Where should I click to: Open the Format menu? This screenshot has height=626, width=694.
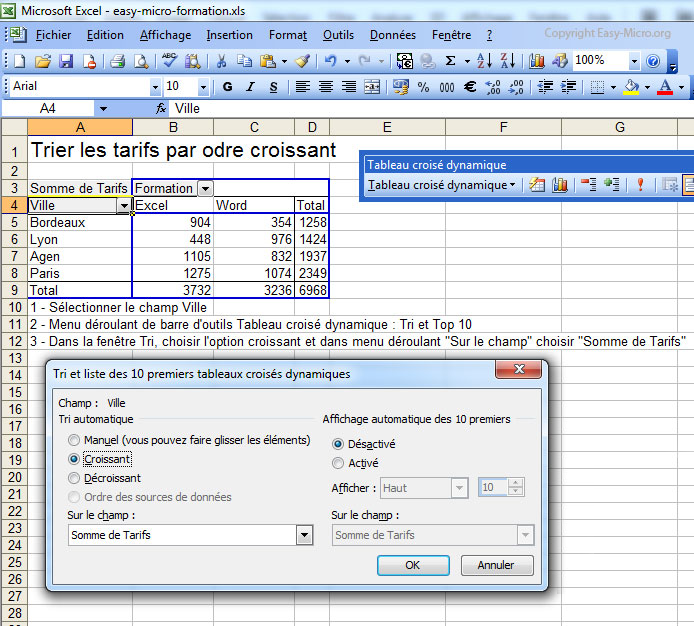[x=288, y=35]
